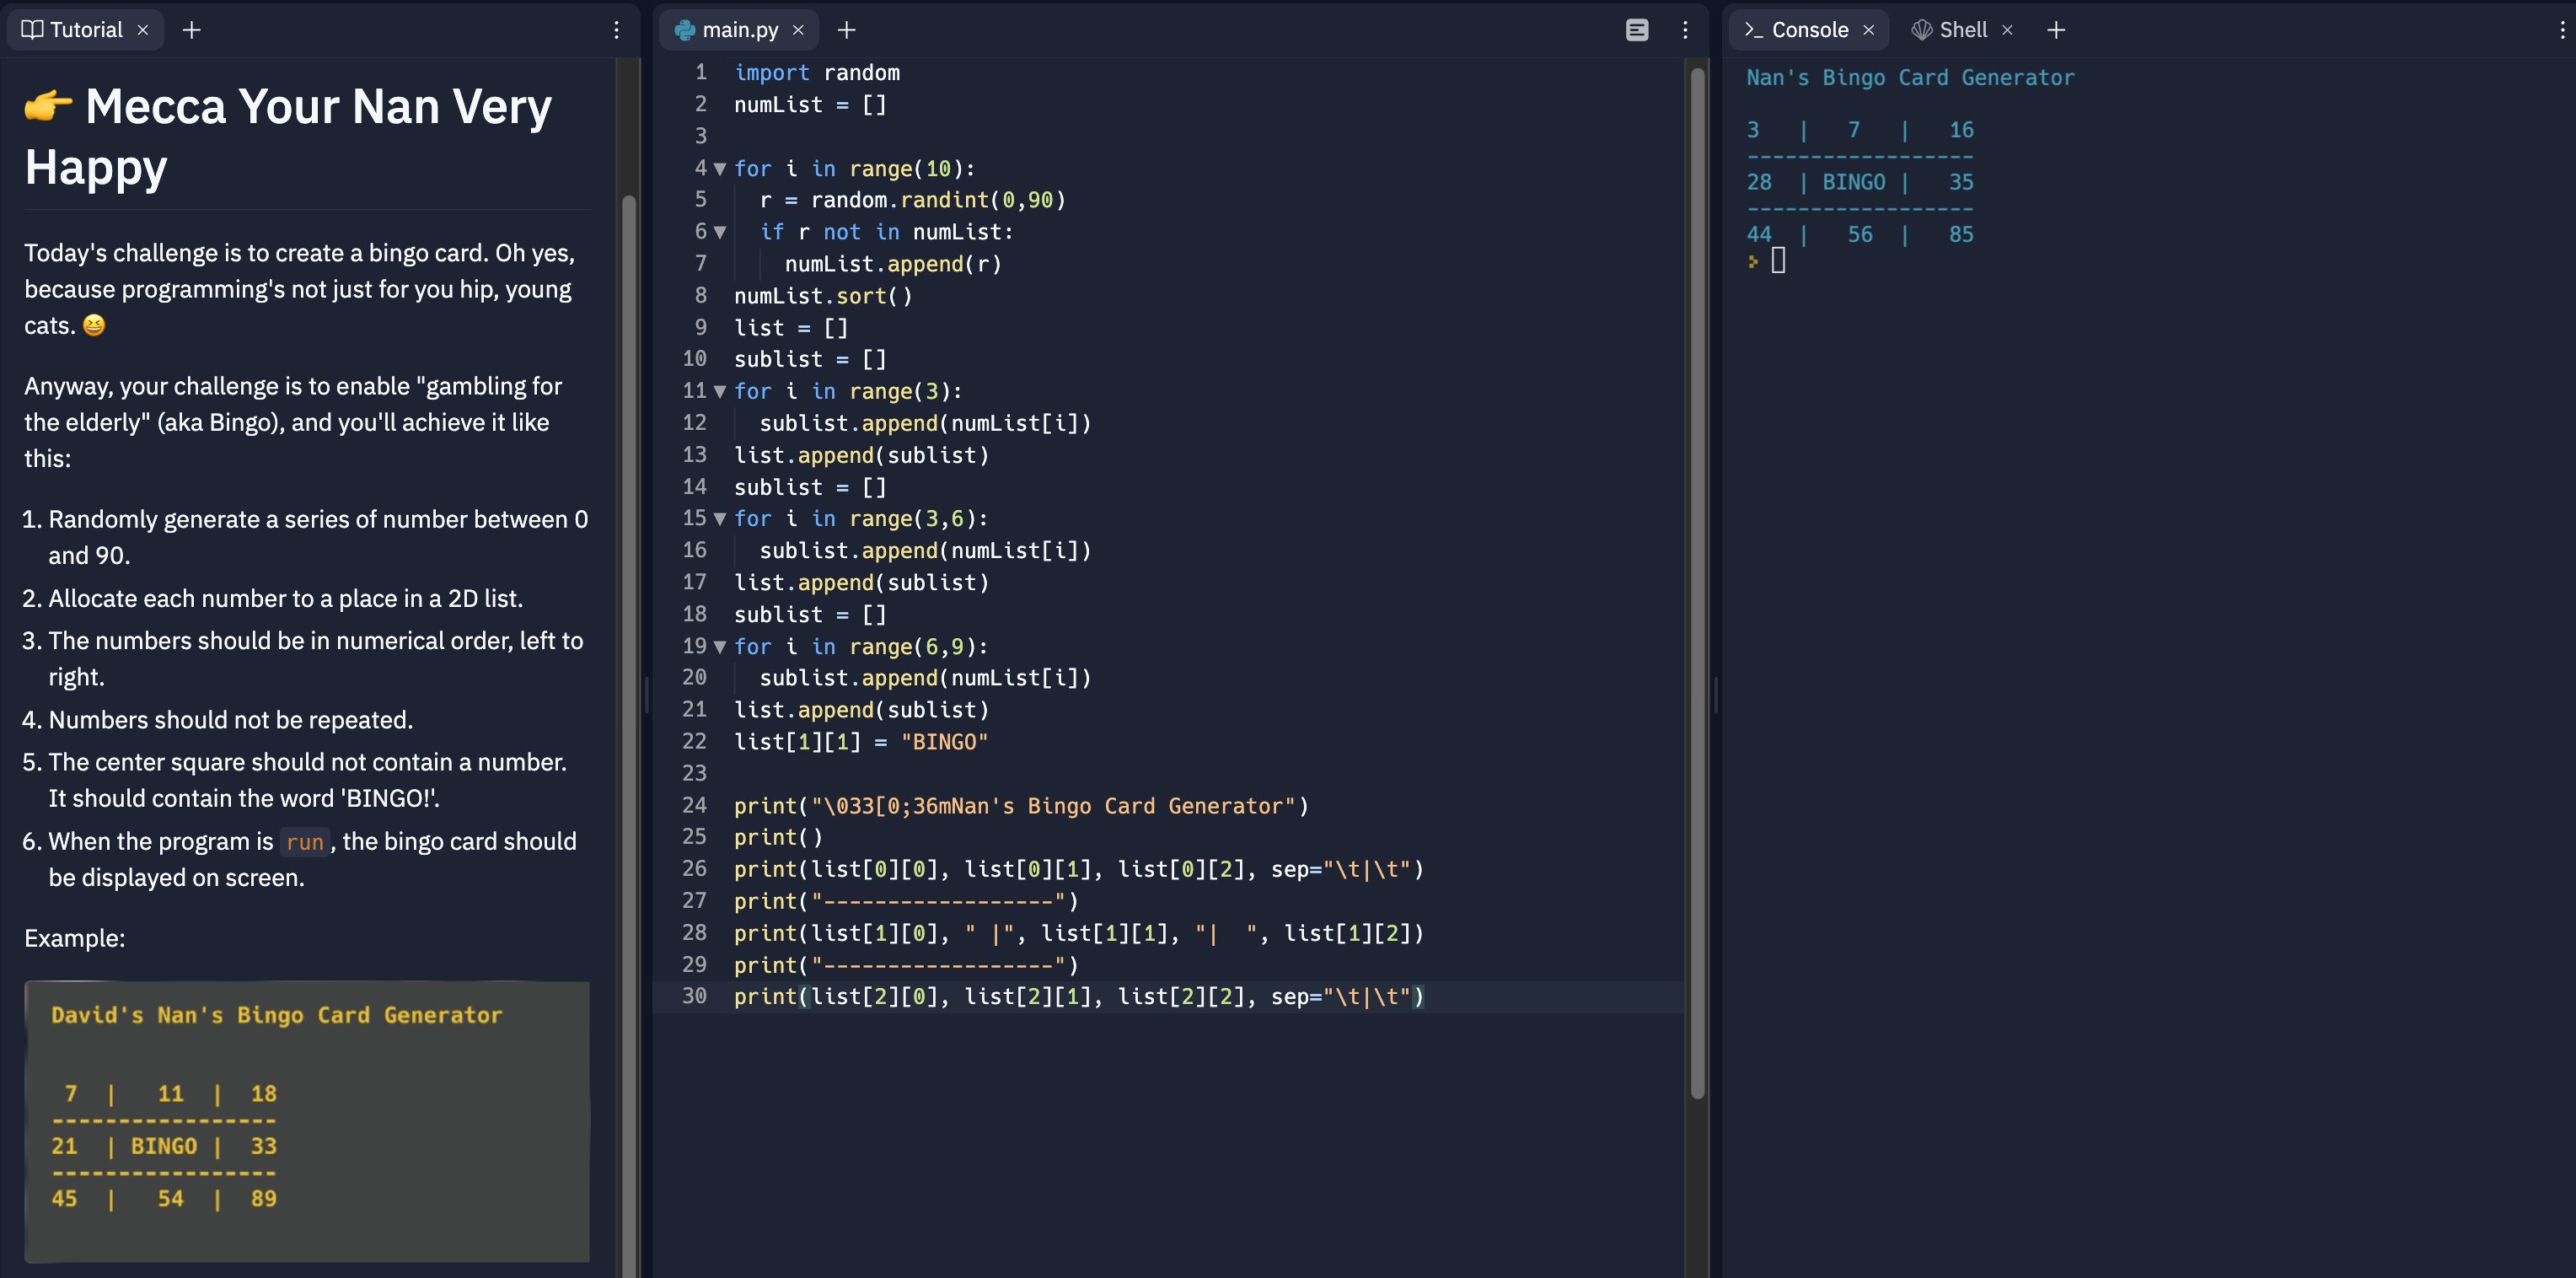Add new tab next to main.py
The width and height of the screenshot is (2576, 1278).
[x=846, y=30]
